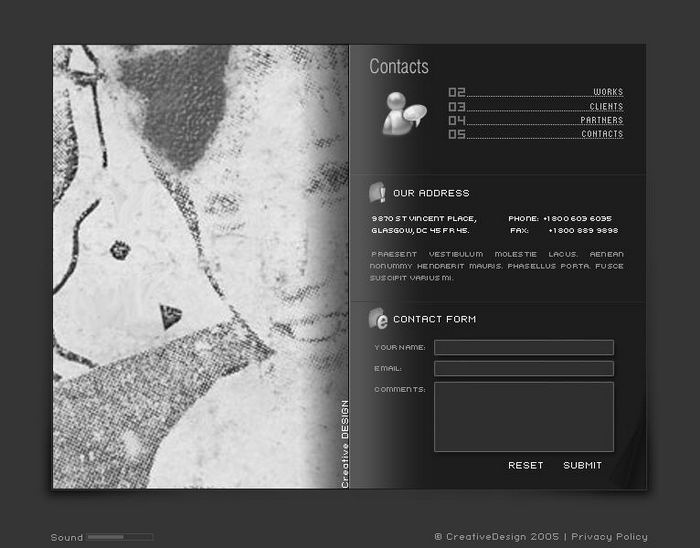Click the 04 number beside Partners

point(457,120)
